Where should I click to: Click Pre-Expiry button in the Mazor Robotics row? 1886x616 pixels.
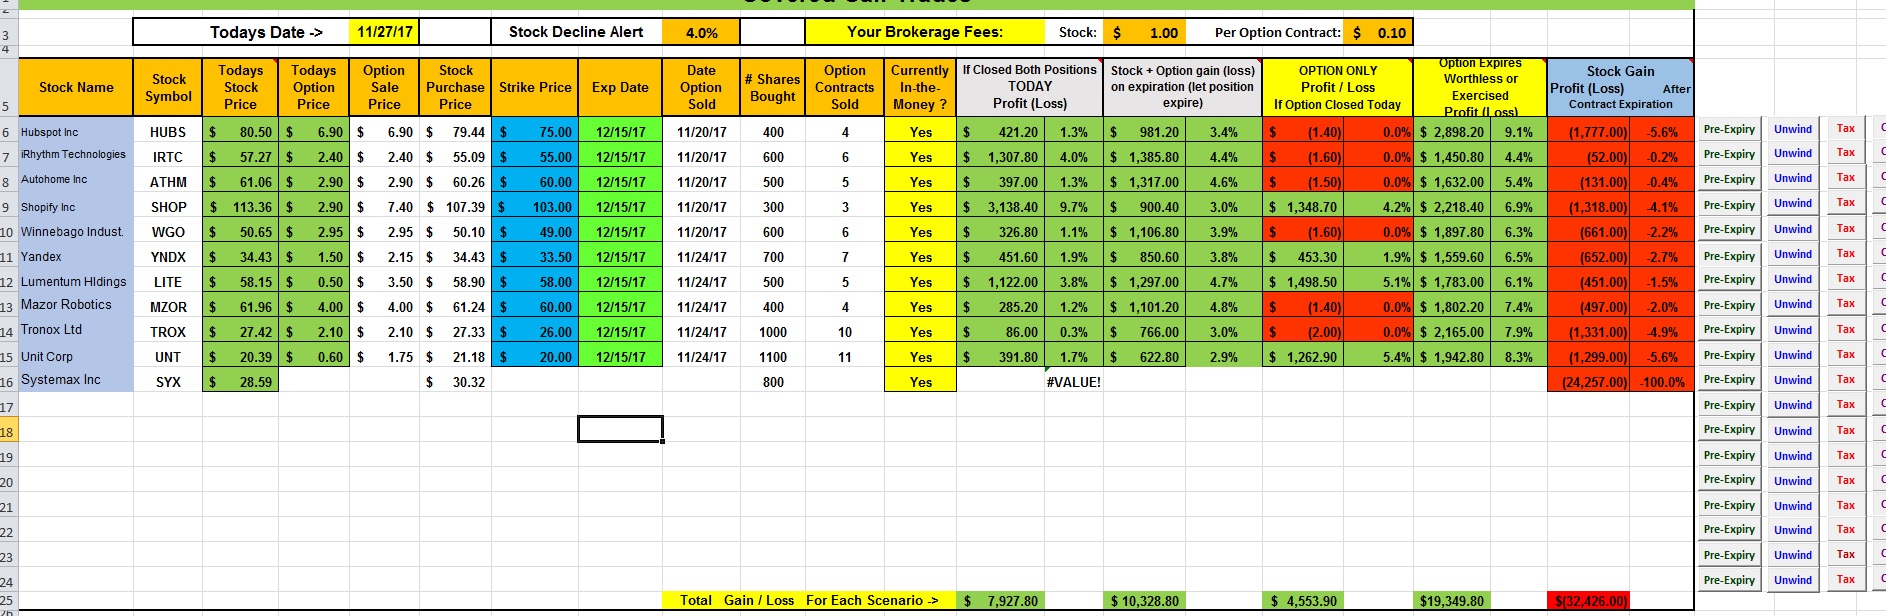(x=1729, y=305)
